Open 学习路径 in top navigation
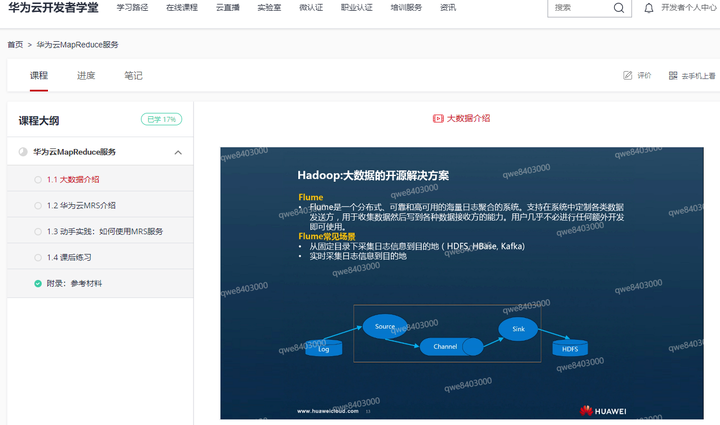720x425 pixels. tap(132, 7)
